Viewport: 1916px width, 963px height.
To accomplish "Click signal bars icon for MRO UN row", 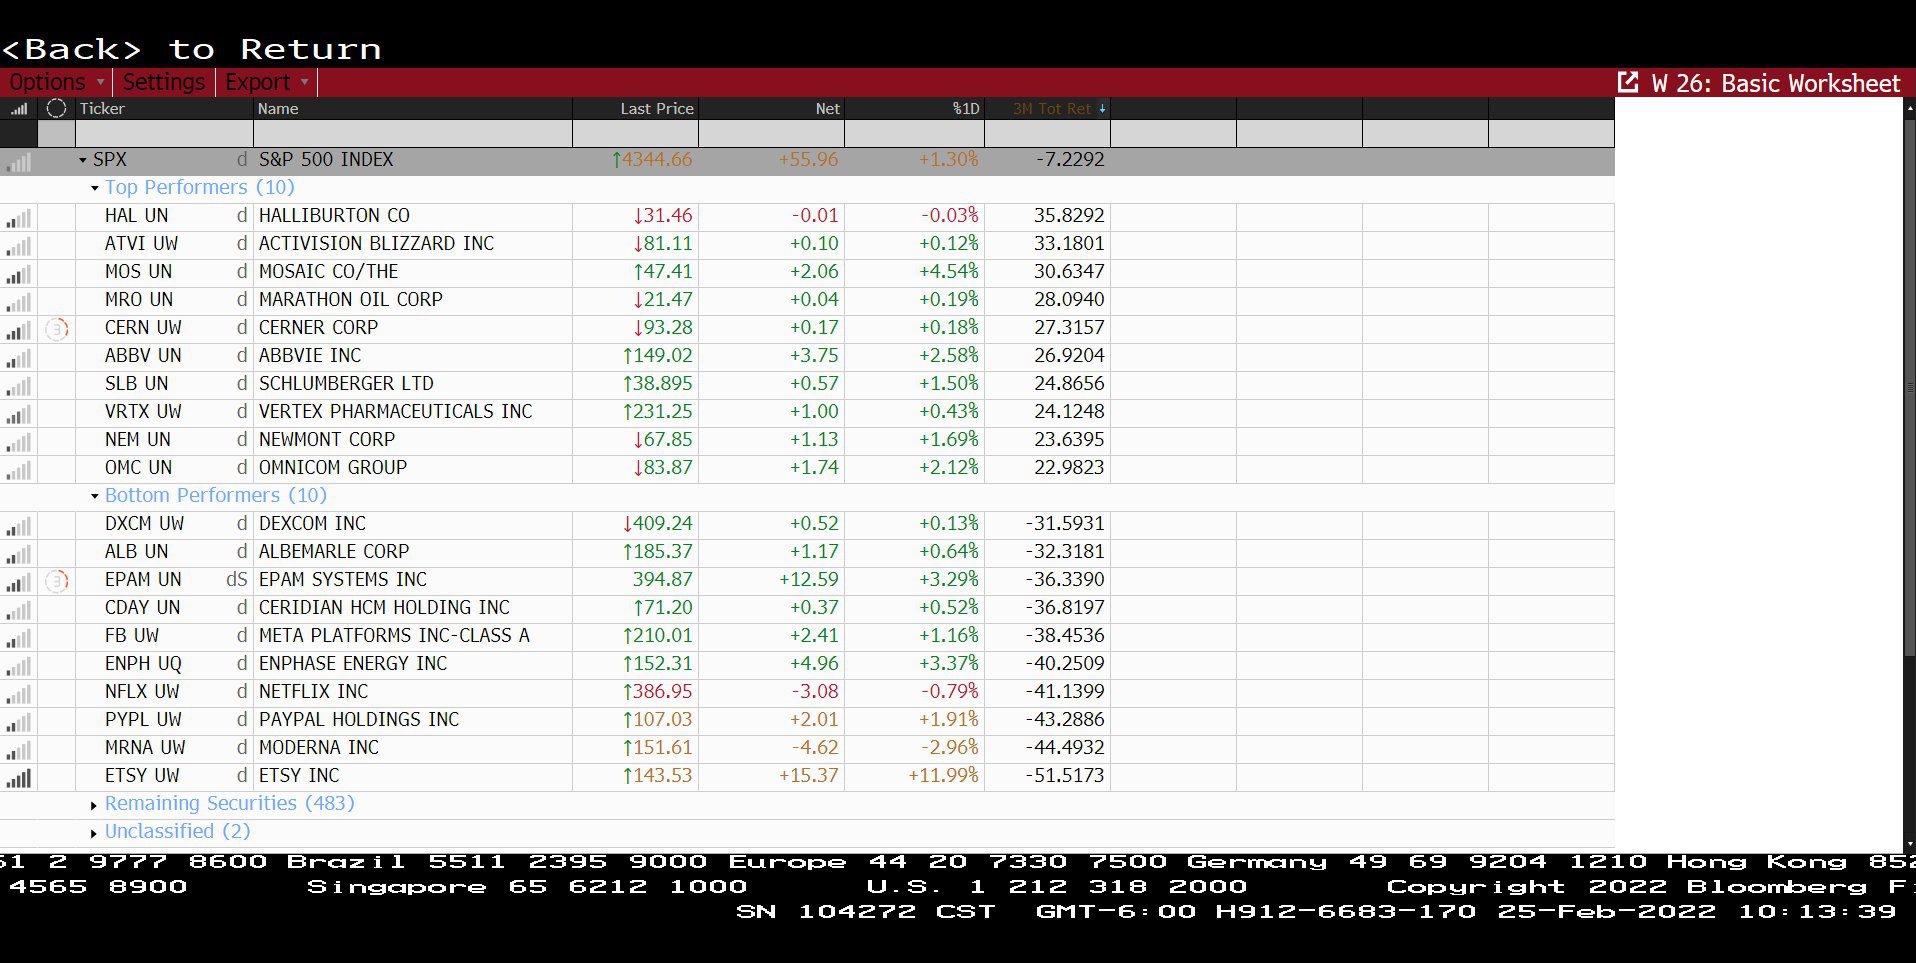I will tap(18, 301).
